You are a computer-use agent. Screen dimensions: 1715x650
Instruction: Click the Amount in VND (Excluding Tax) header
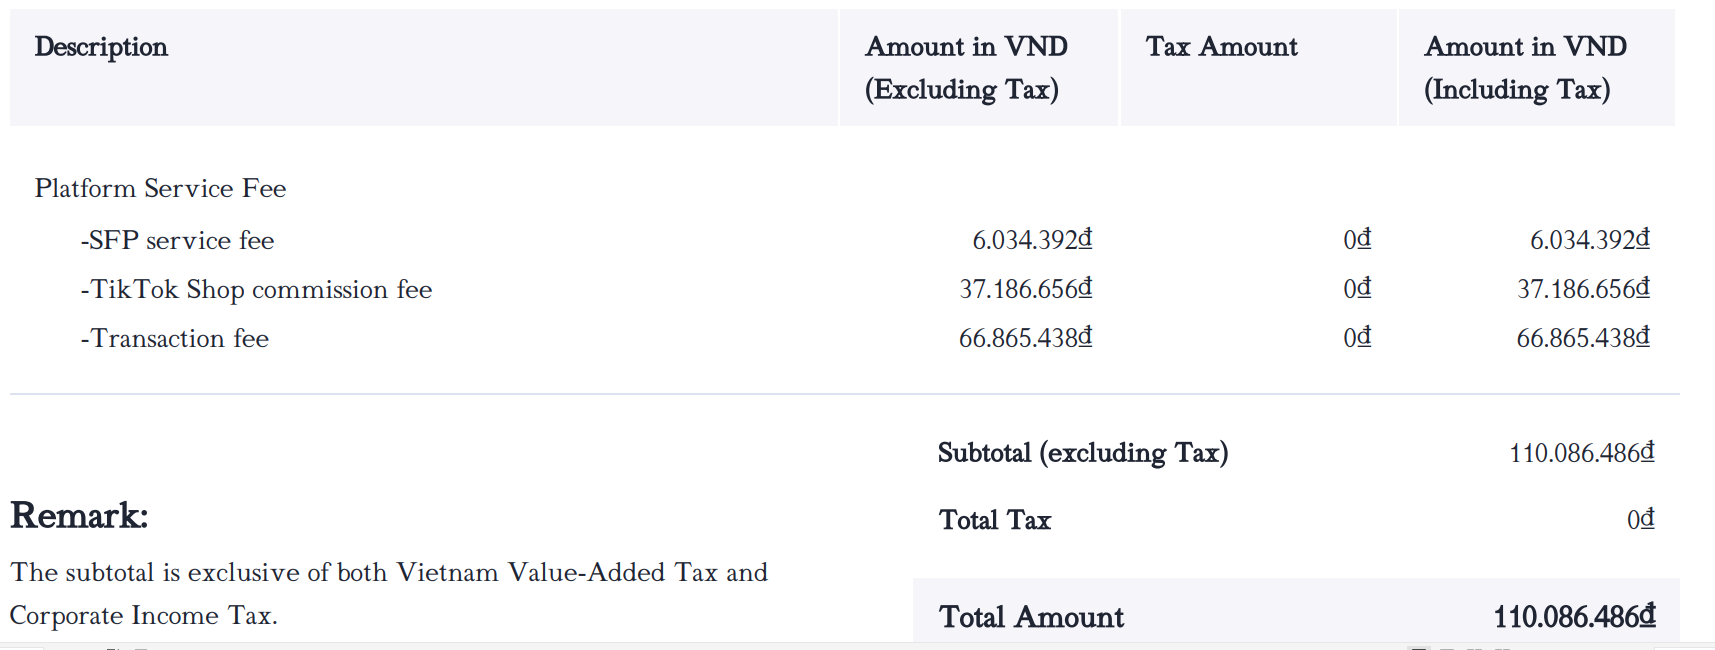coord(966,68)
